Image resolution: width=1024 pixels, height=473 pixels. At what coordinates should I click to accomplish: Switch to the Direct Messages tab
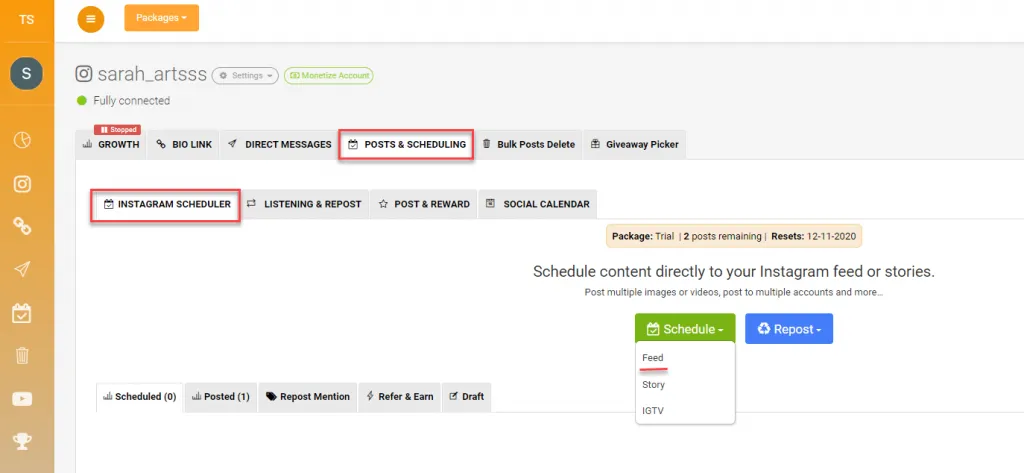pyautogui.click(x=280, y=145)
